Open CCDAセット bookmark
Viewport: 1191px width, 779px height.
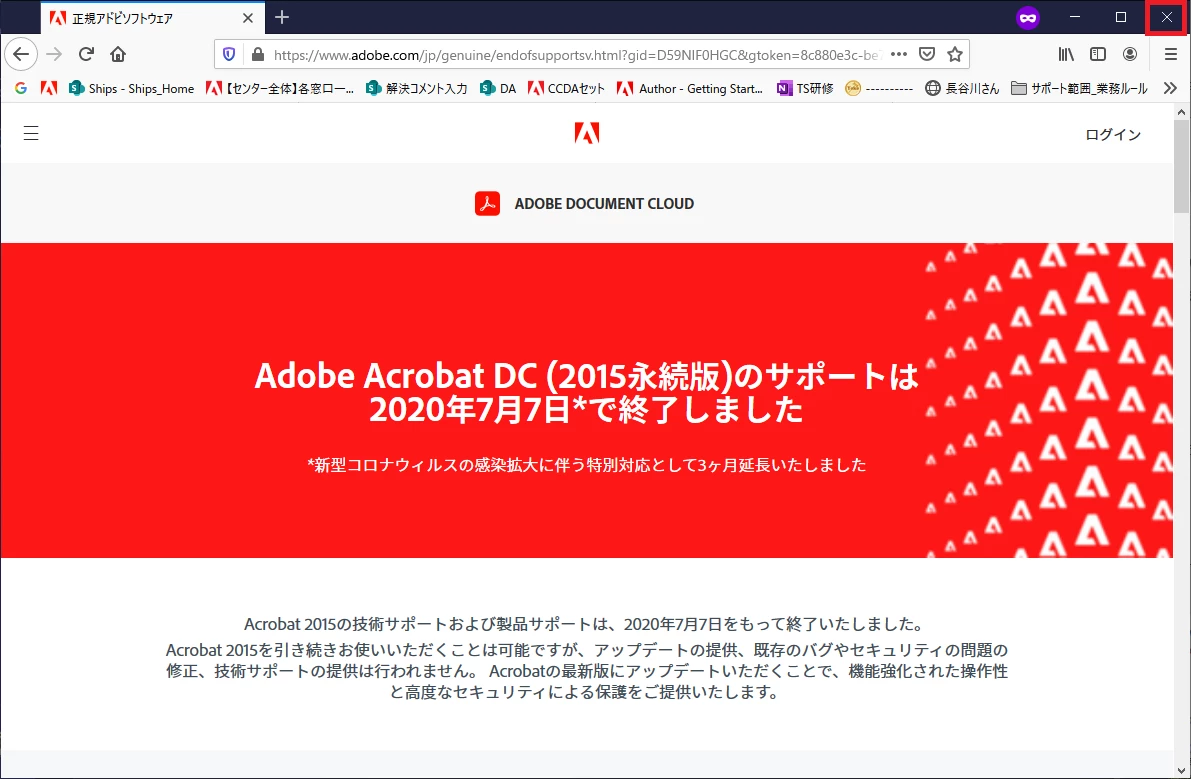tap(567, 88)
